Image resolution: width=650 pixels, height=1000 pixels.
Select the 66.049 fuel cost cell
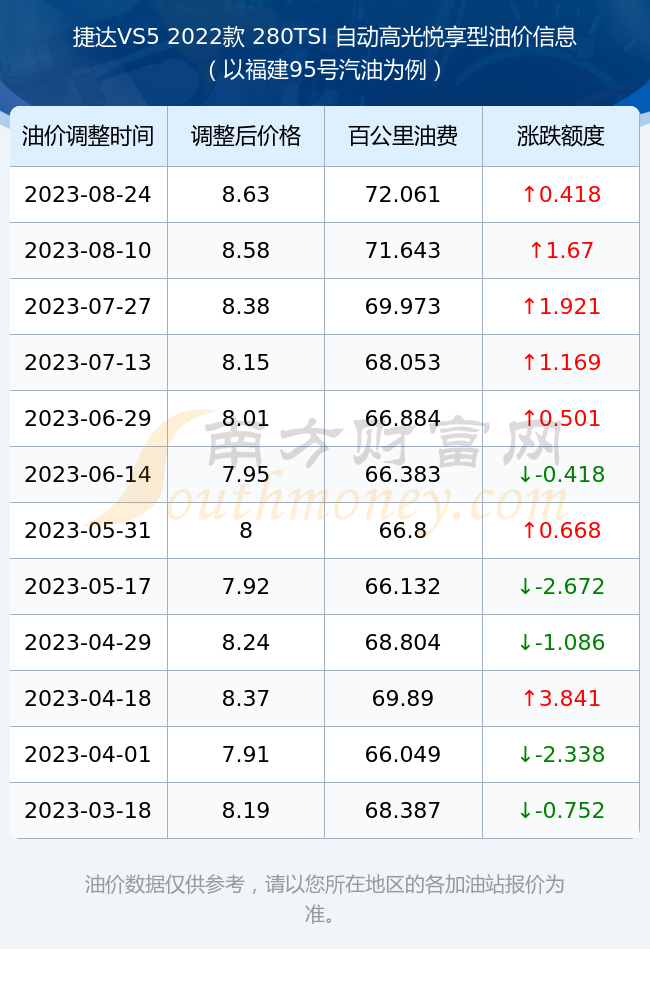(x=403, y=754)
